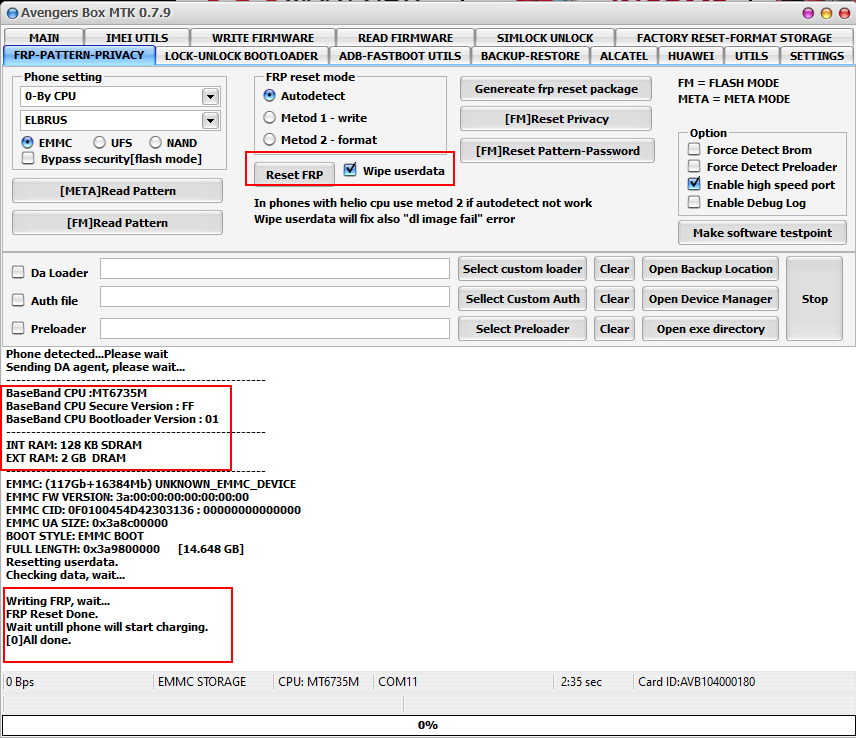Open the MAIN tab
The width and height of the screenshot is (856, 738).
coord(44,38)
